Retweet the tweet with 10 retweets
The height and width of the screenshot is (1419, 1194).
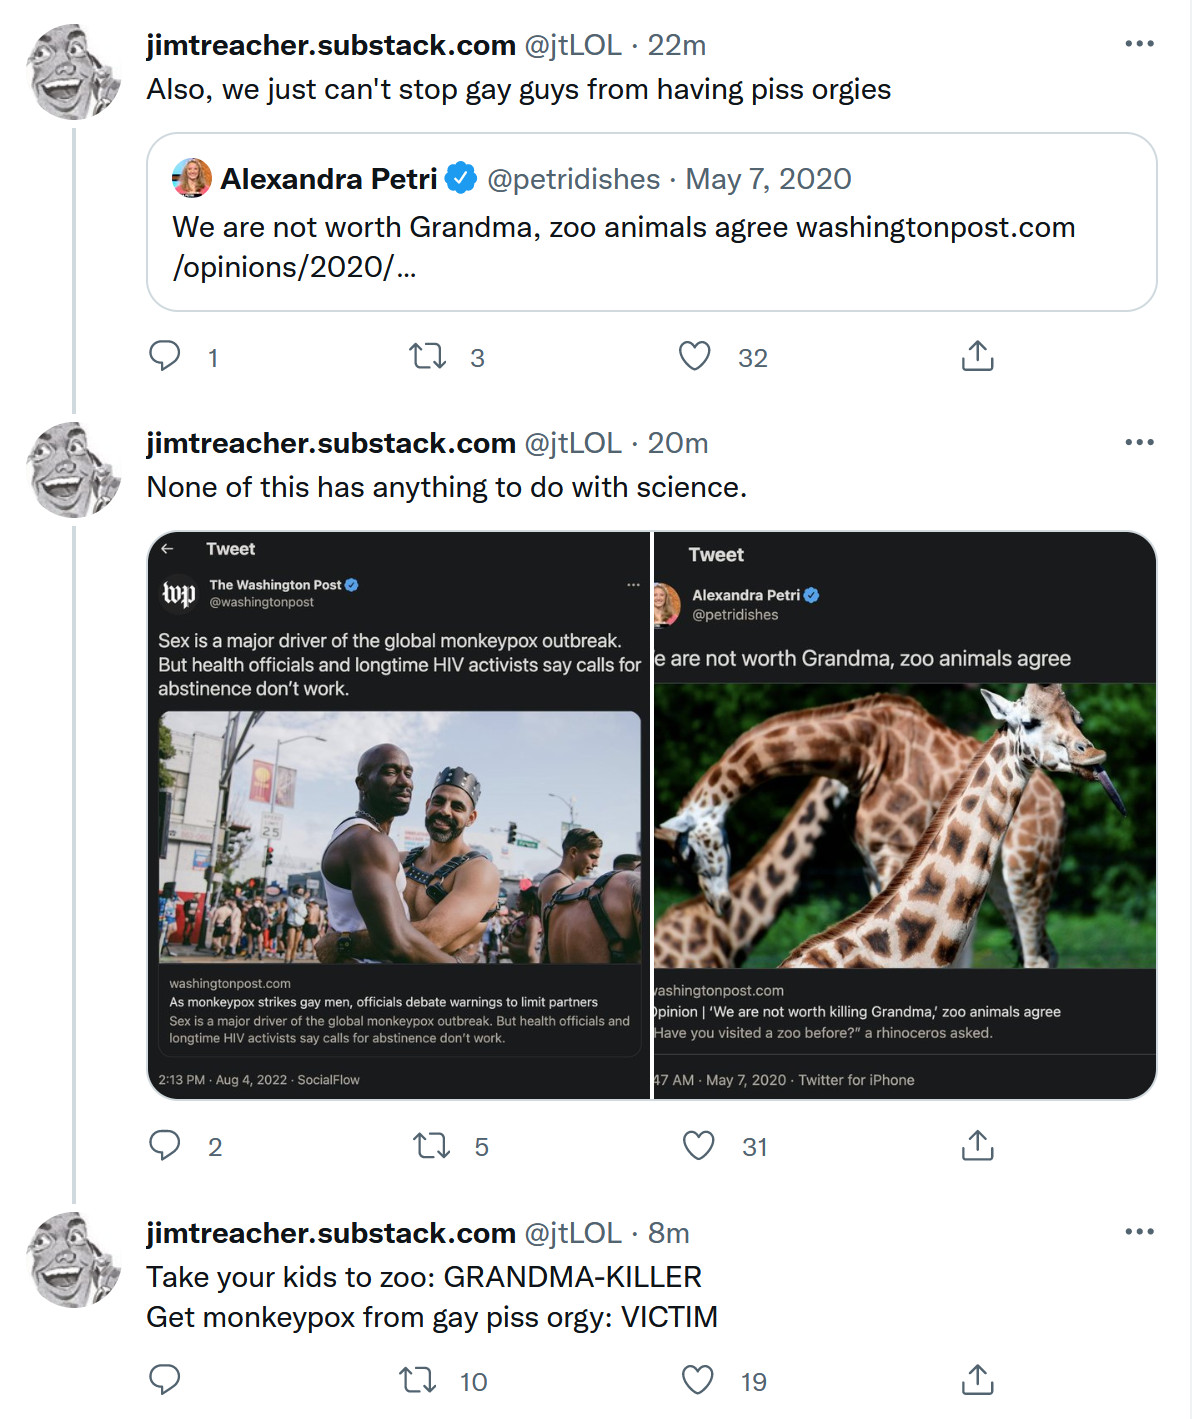(418, 1380)
